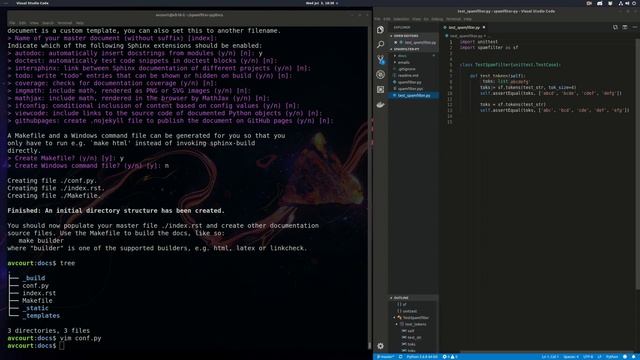This screenshot has width=640, height=360.
Task: Open the Edit menu in VS Code
Action: pyautogui.click(x=386, y=19)
